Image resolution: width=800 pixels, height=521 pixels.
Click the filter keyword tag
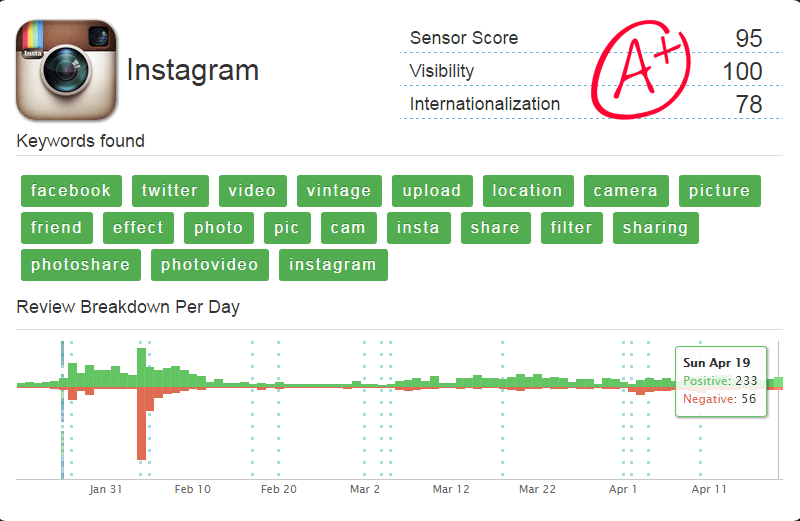coord(572,228)
